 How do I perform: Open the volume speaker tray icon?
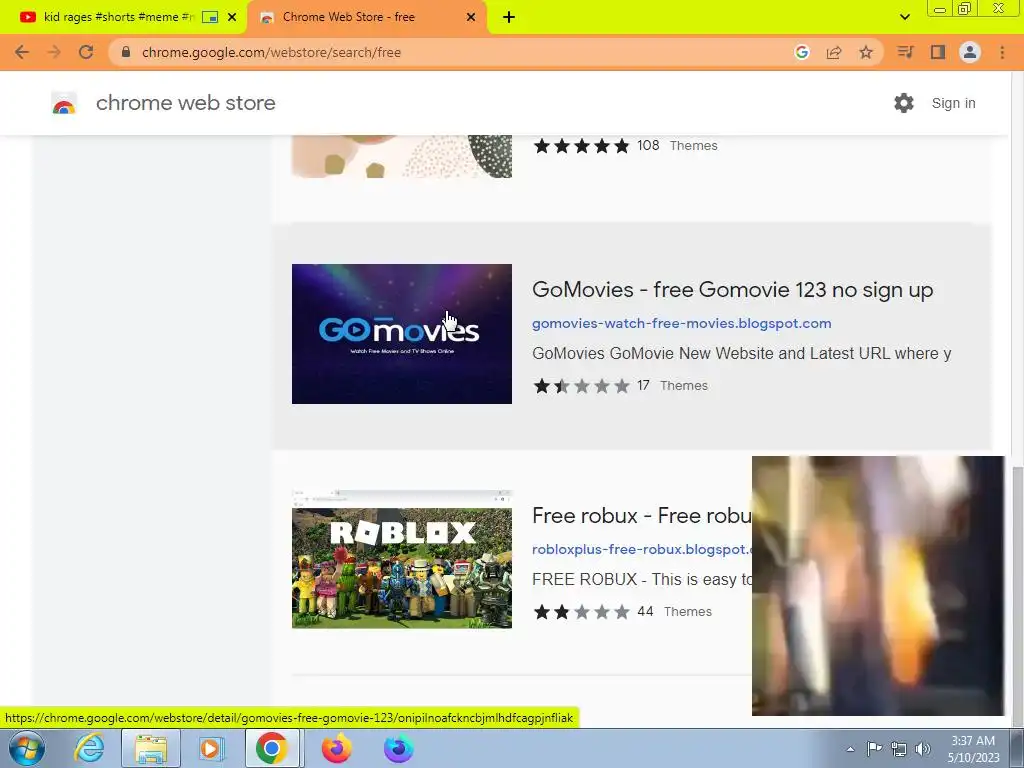tap(923, 748)
